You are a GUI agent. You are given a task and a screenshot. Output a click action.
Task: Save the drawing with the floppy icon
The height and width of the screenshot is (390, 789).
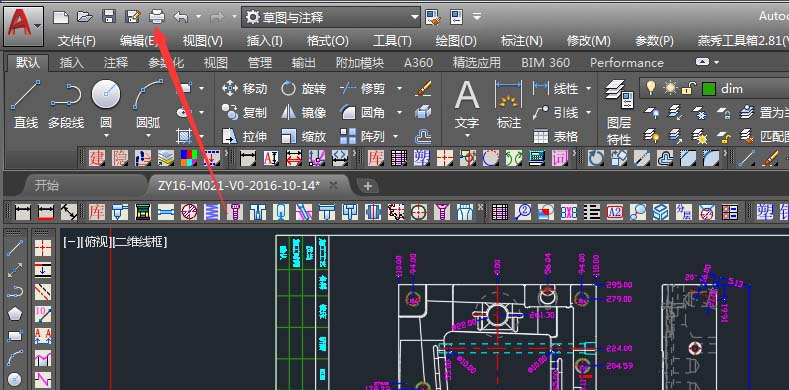tap(109, 17)
